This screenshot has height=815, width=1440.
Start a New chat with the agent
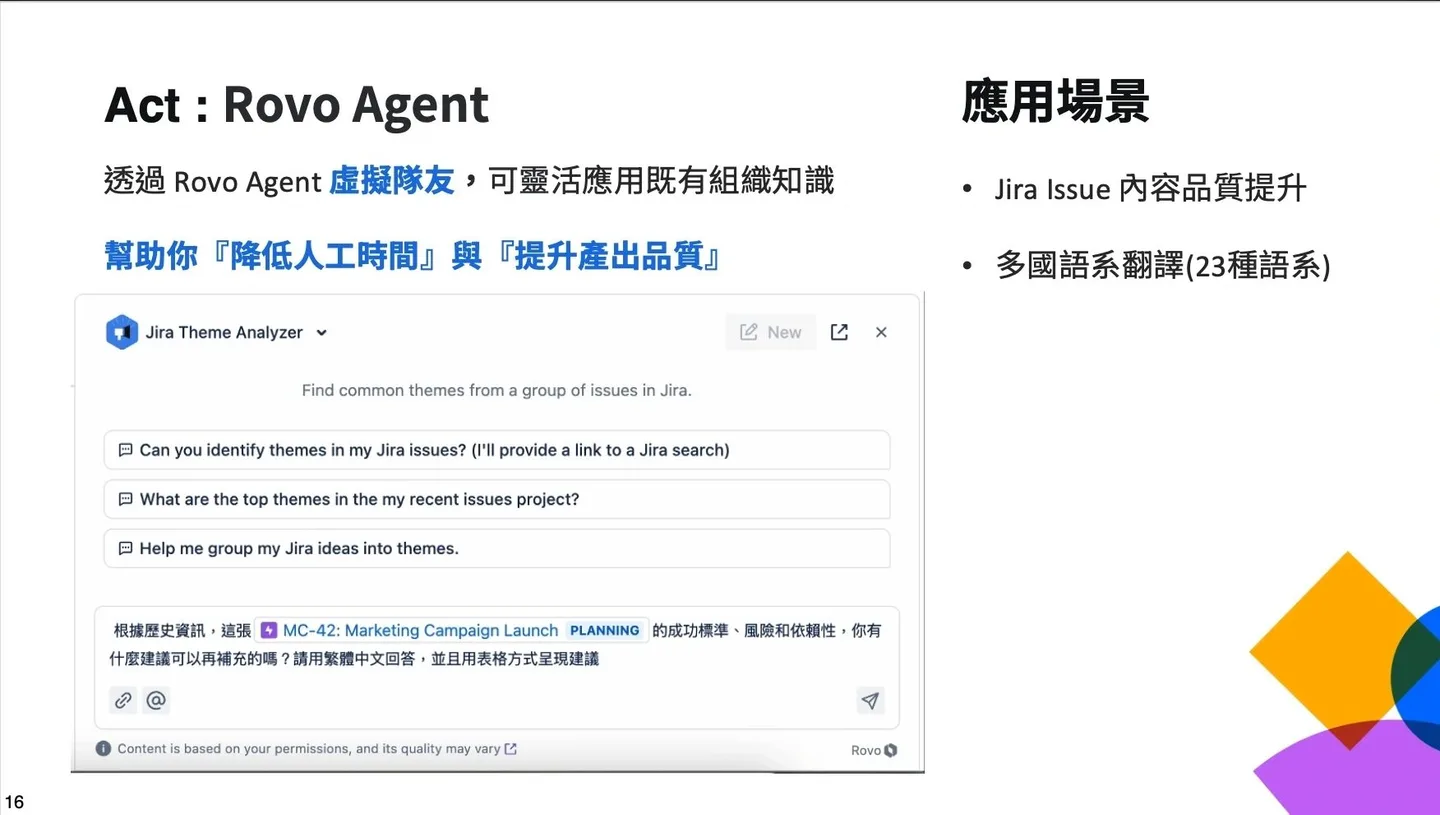pyautogui.click(x=771, y=332)
